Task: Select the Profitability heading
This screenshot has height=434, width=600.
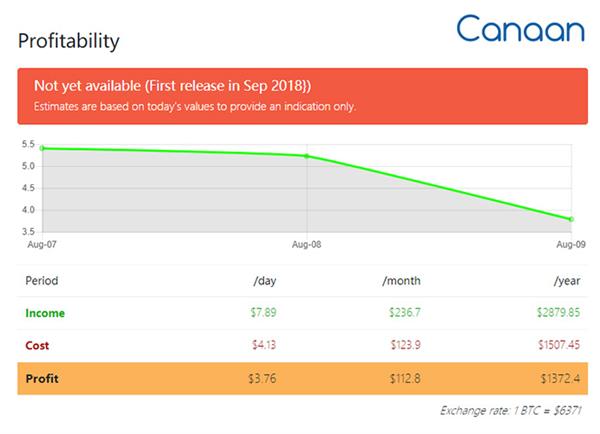Action: coord(69,41)
